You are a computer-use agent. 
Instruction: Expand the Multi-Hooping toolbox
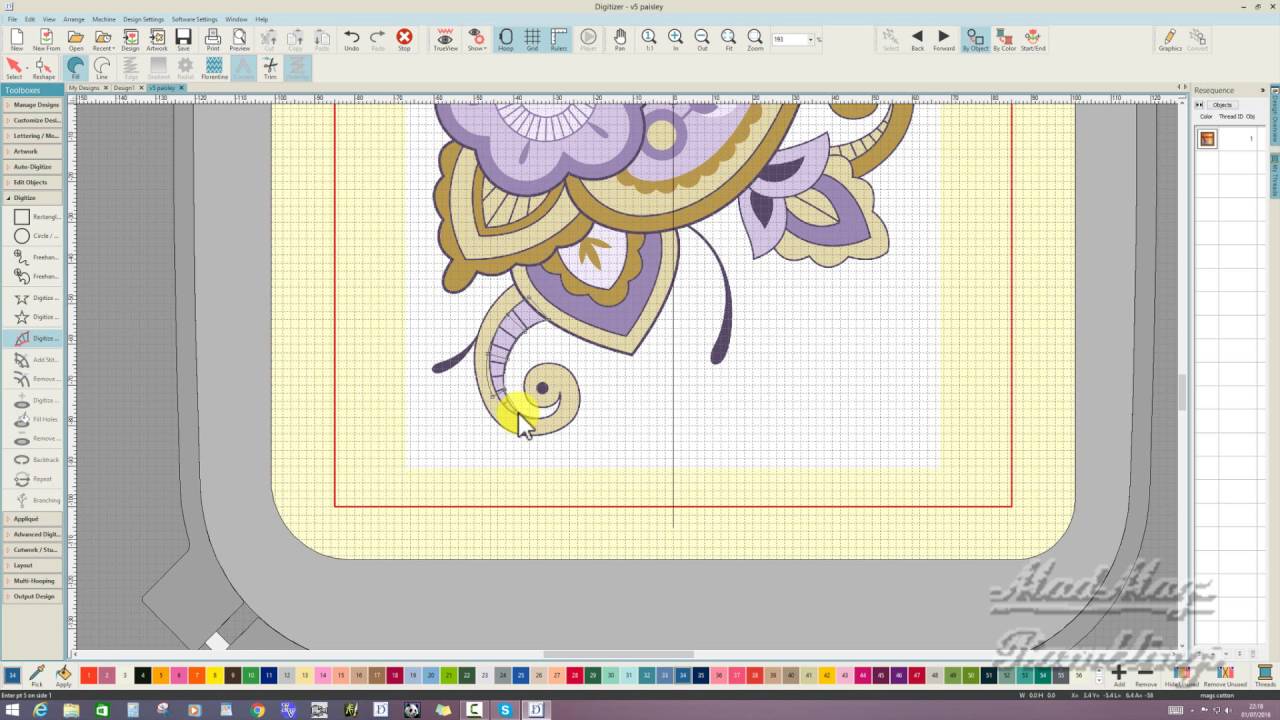[x=32, y=581]
